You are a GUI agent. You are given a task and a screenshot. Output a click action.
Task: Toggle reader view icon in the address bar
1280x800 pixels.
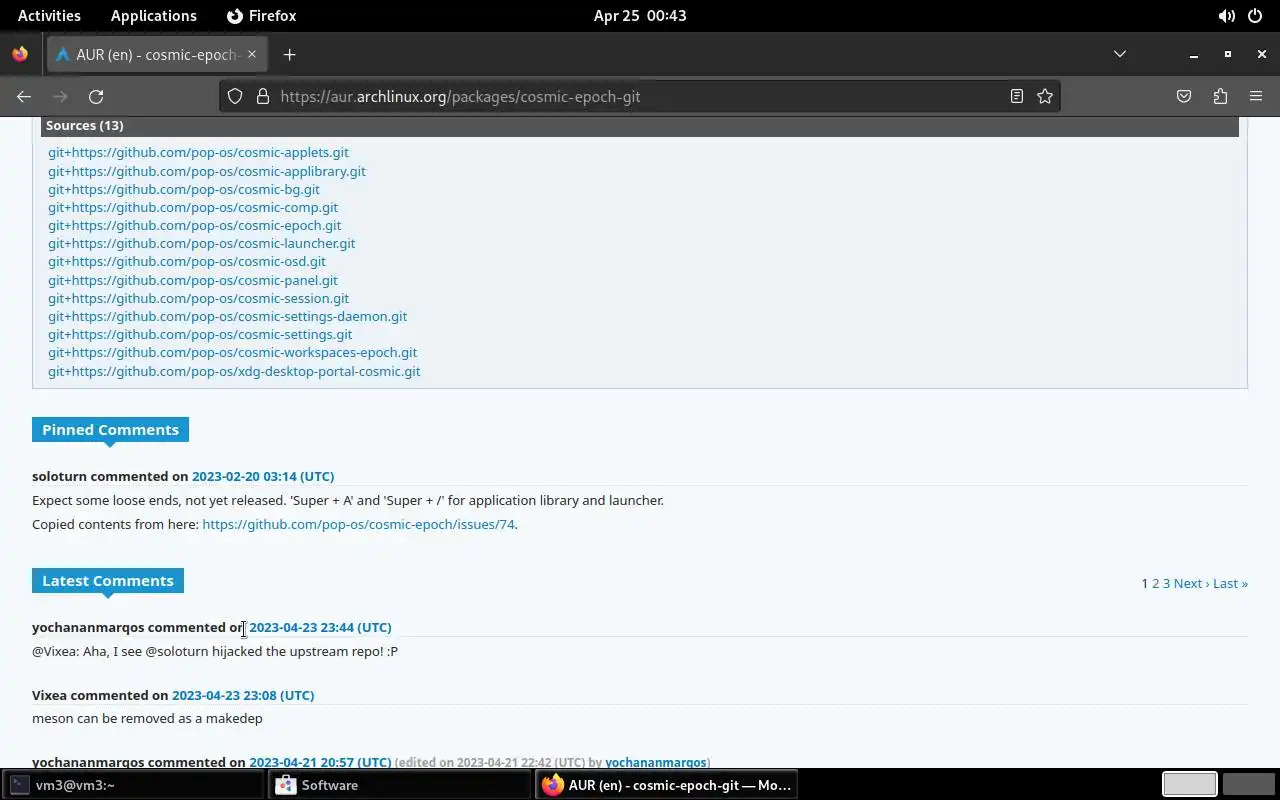pyautogui.click(x=1016, y=96)
